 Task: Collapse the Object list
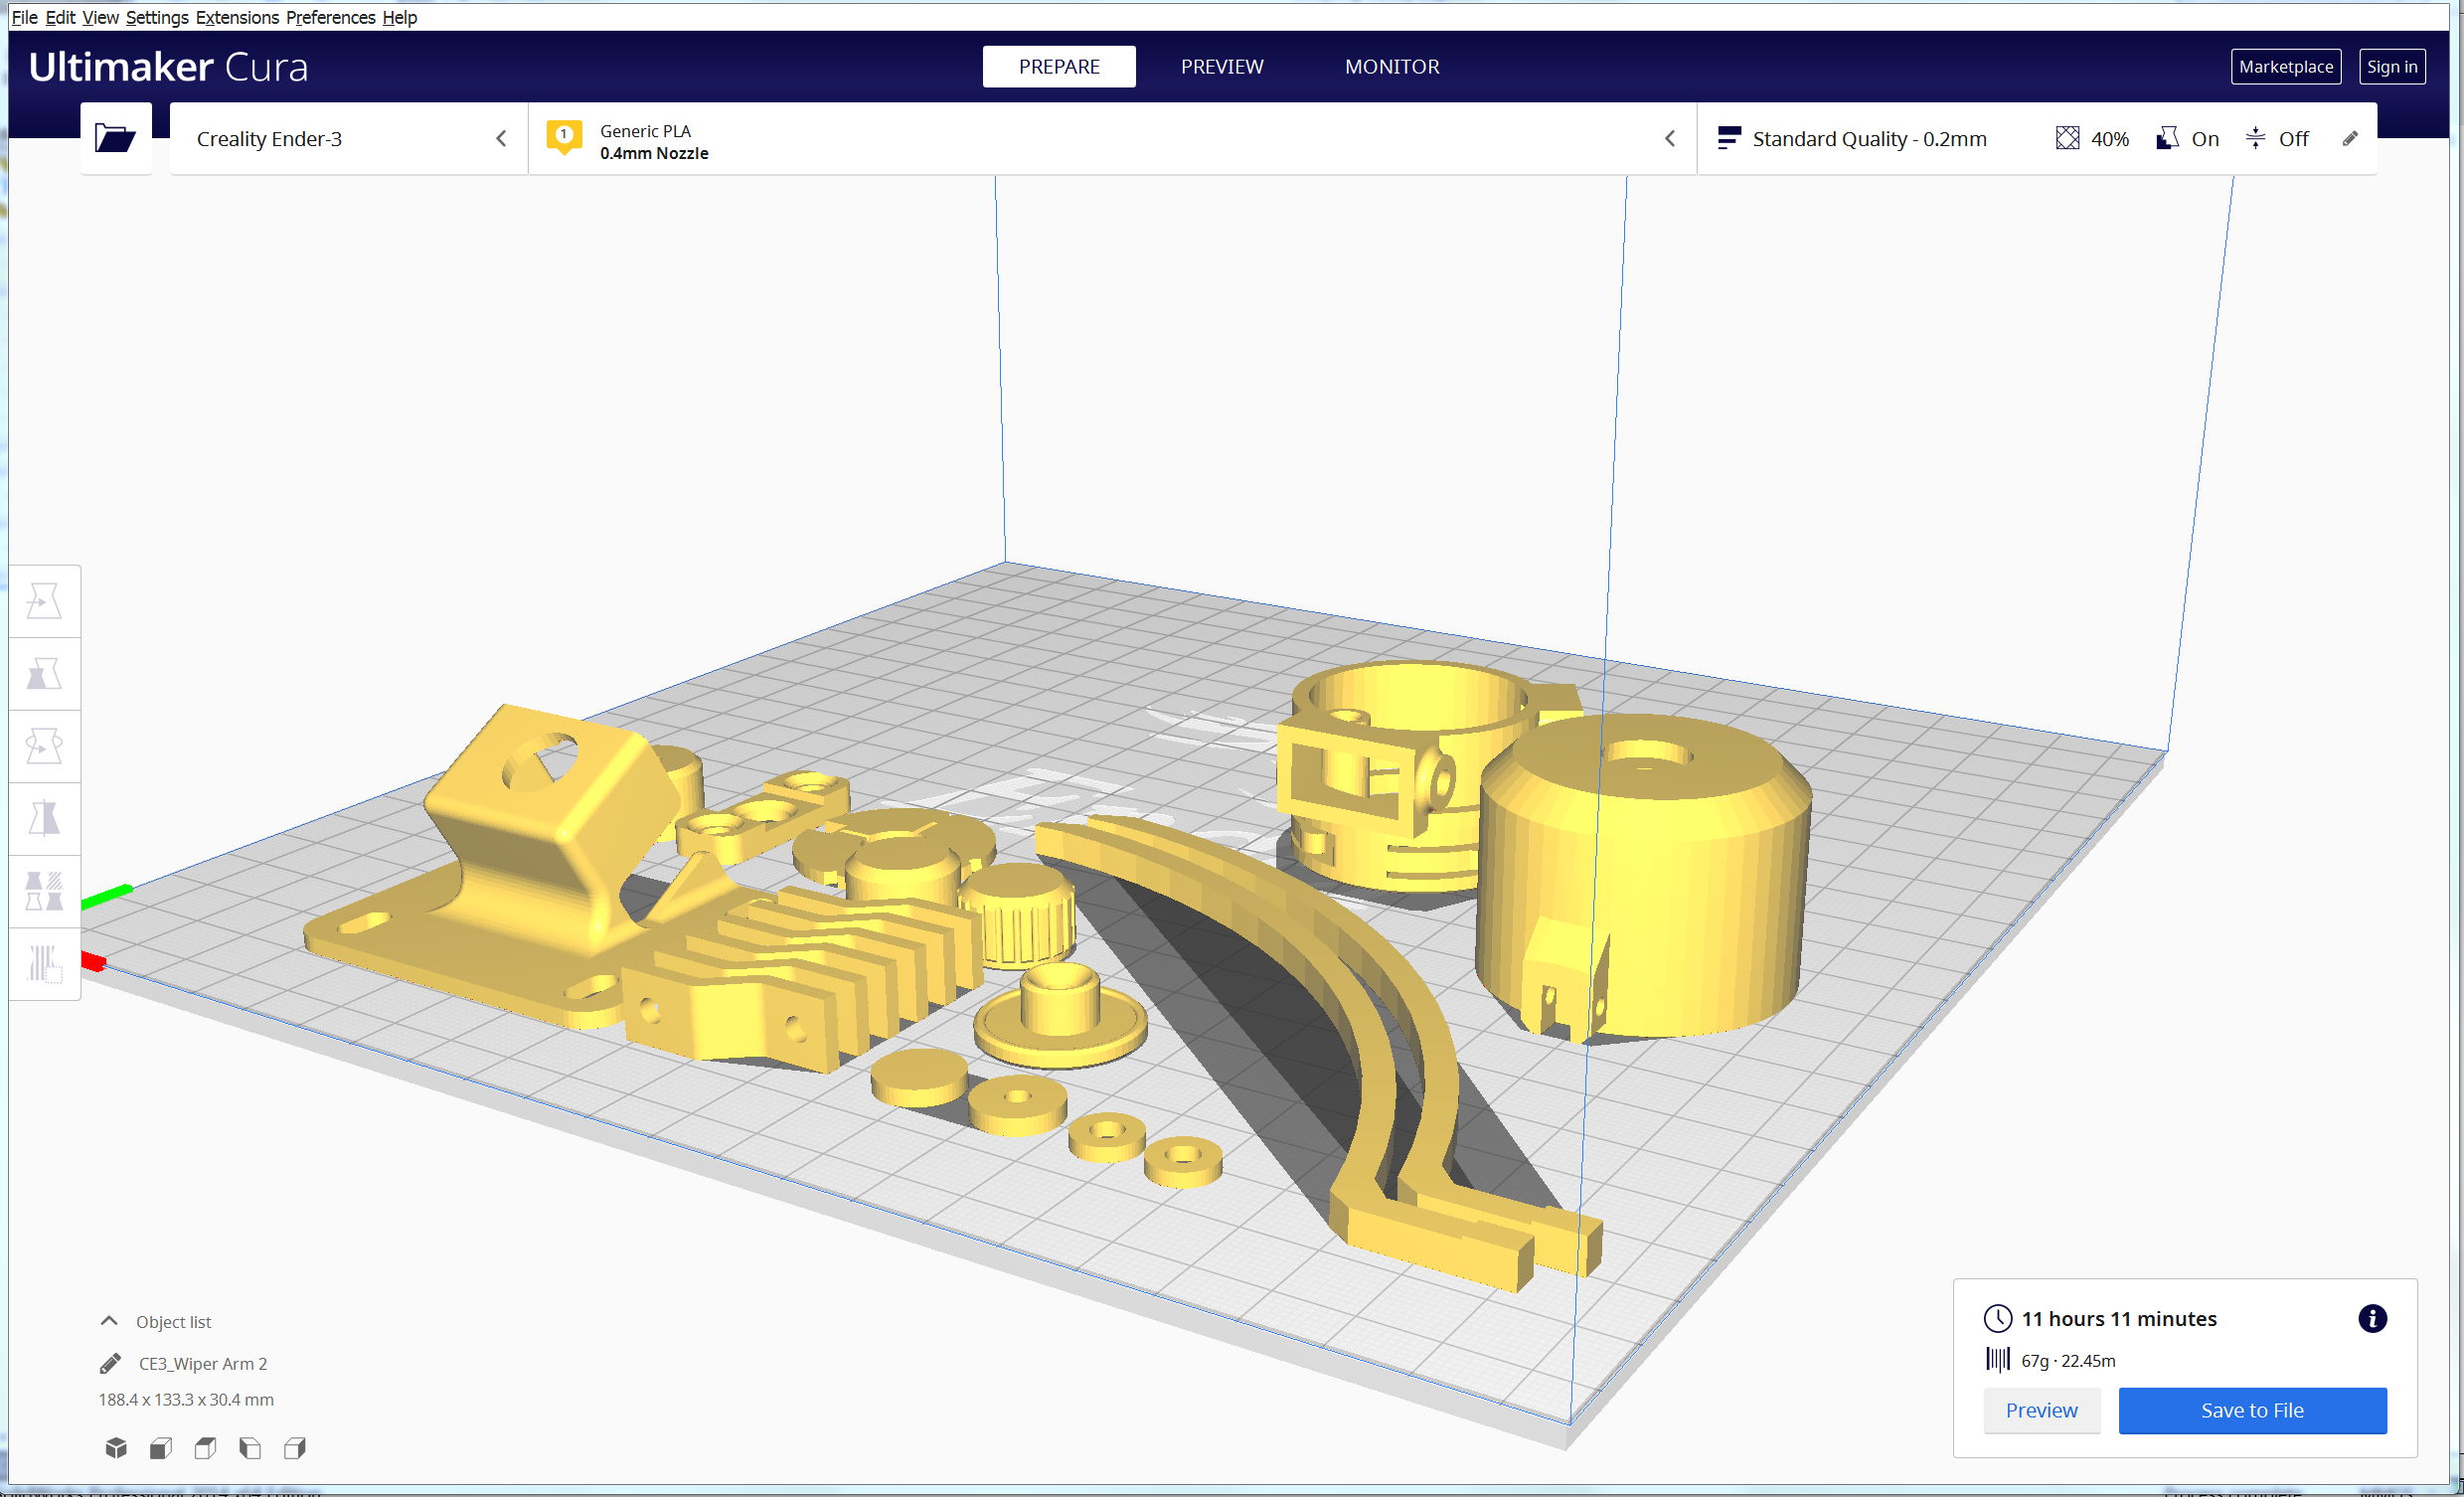109,1321
